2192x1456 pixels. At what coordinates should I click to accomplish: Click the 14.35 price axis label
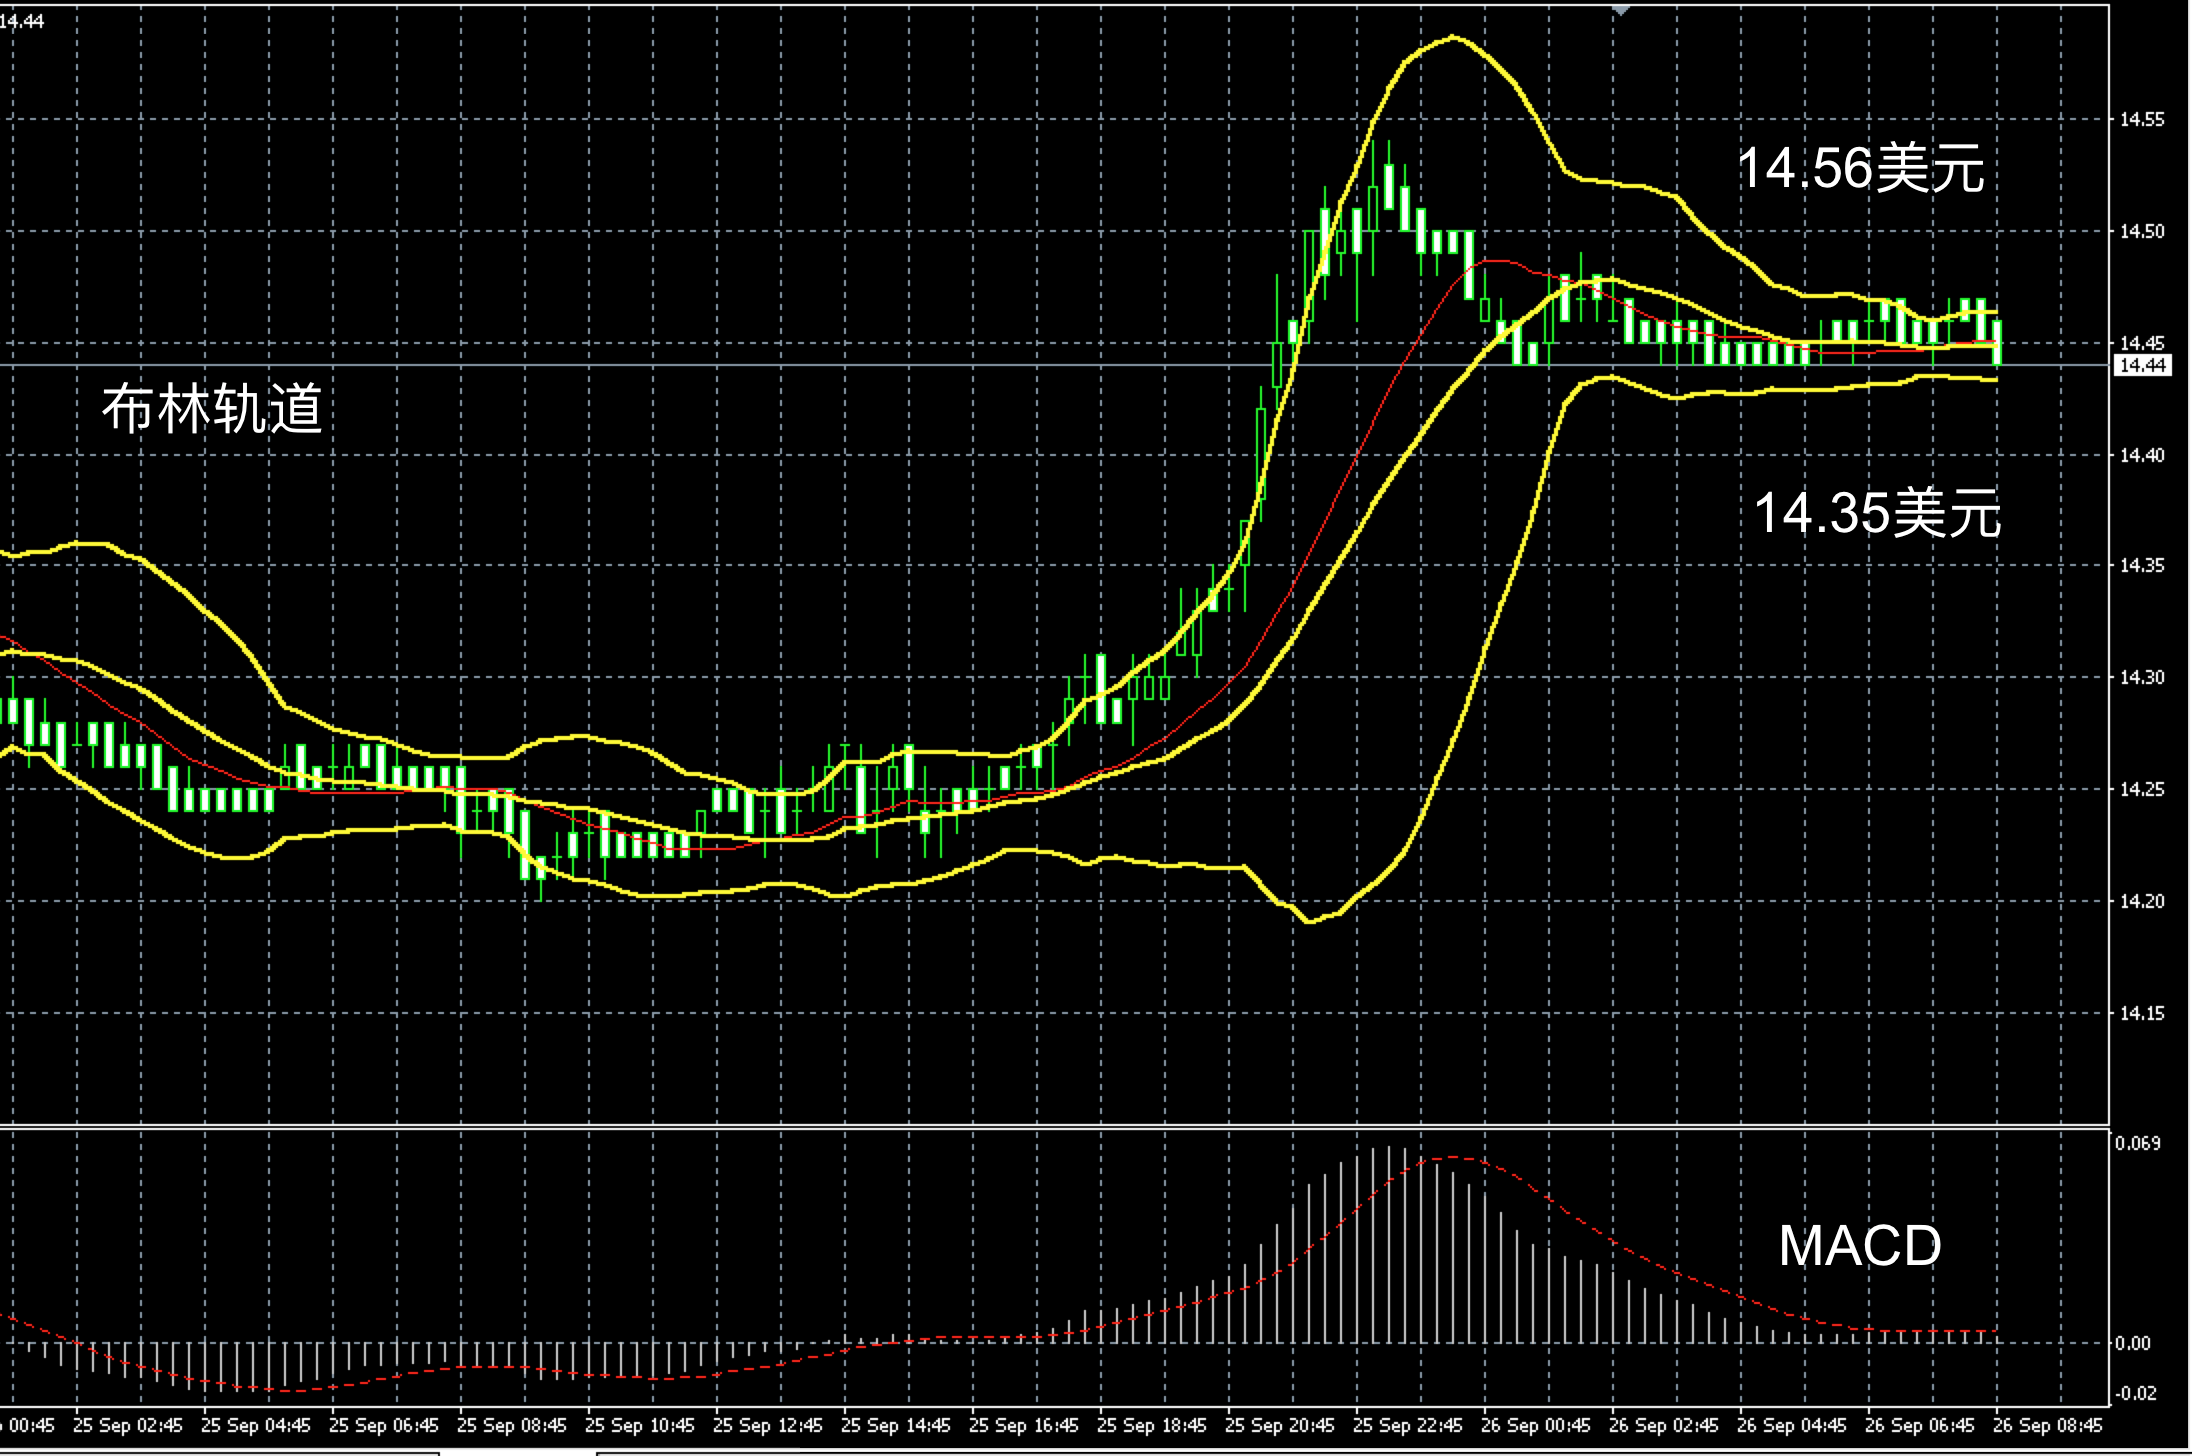tap(2142, 566)
